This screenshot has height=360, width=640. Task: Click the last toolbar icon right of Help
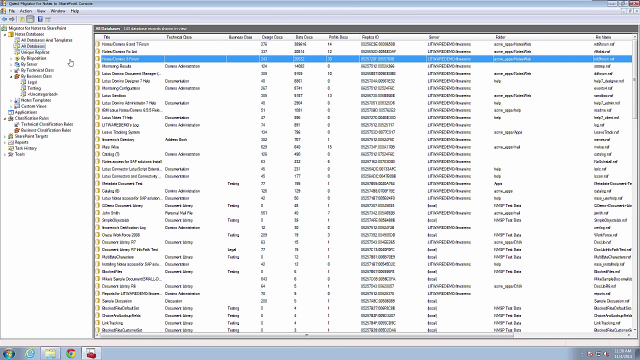[48, 19]
